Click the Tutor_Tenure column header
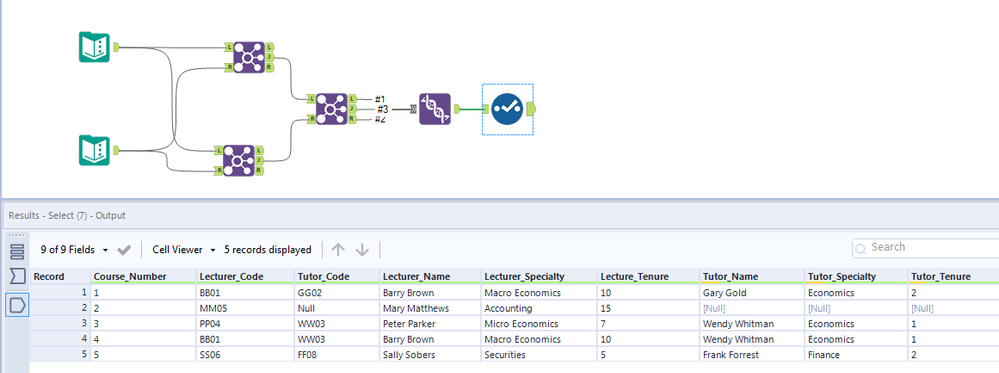The height and width of the screenshot is (373, 999). click(953, 277)
